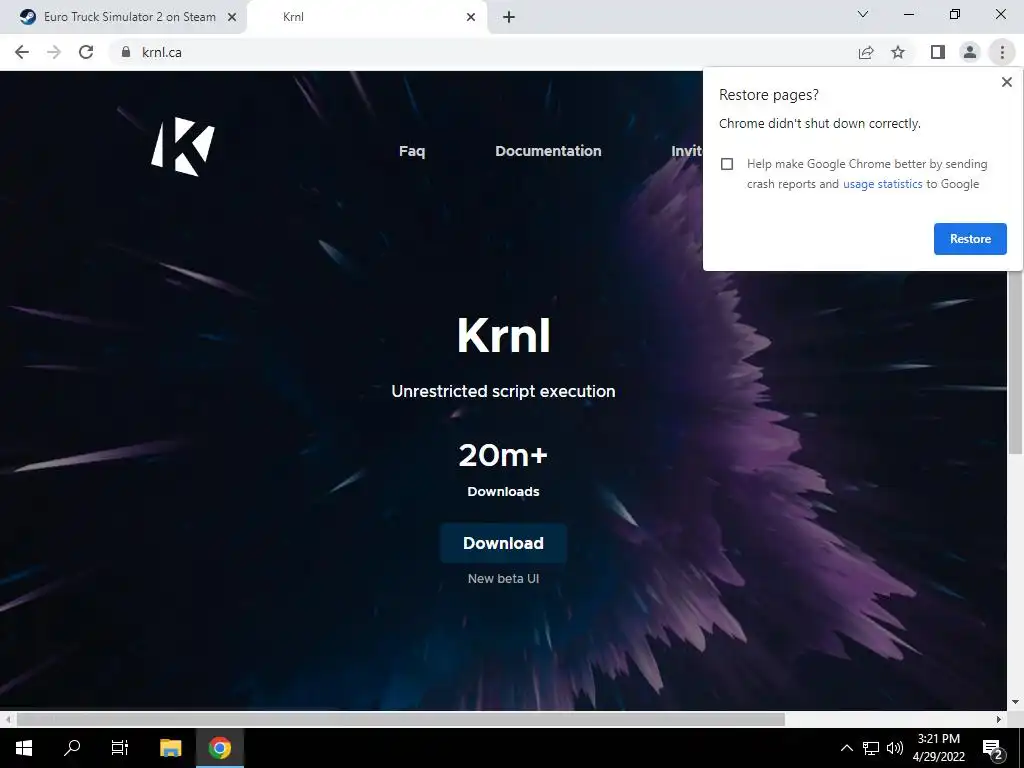The width and height of the screenshot is (1024, 768).
Task: Open the network status tray icon
Action: coord(871,748)
